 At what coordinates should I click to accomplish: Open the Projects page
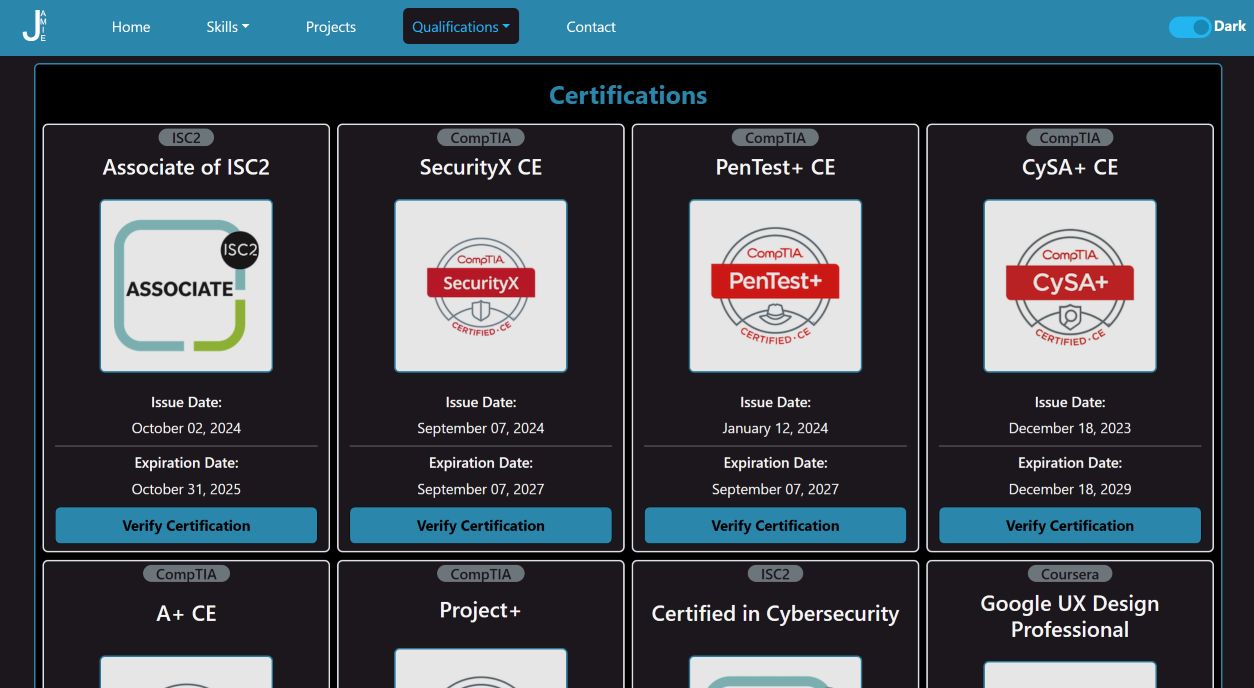(x=330, y=27)
